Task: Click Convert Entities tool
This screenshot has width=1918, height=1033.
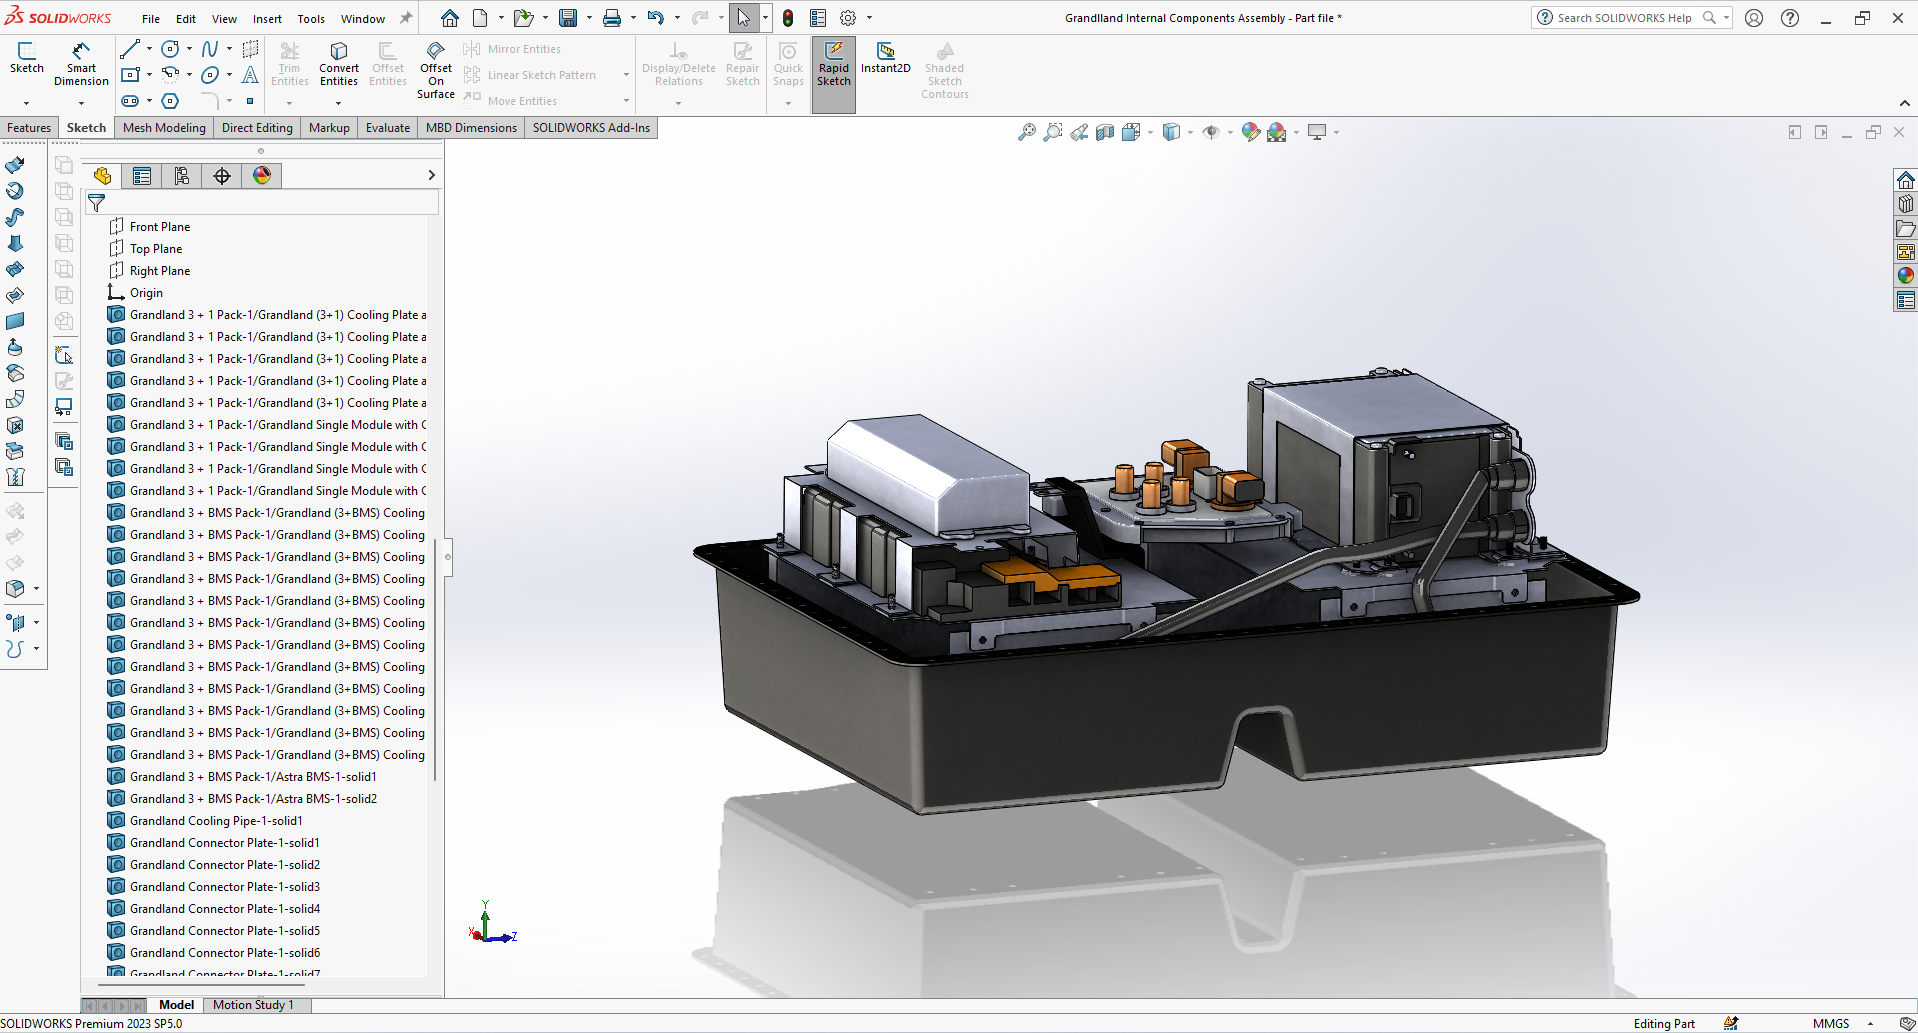Action: (339, 65)
